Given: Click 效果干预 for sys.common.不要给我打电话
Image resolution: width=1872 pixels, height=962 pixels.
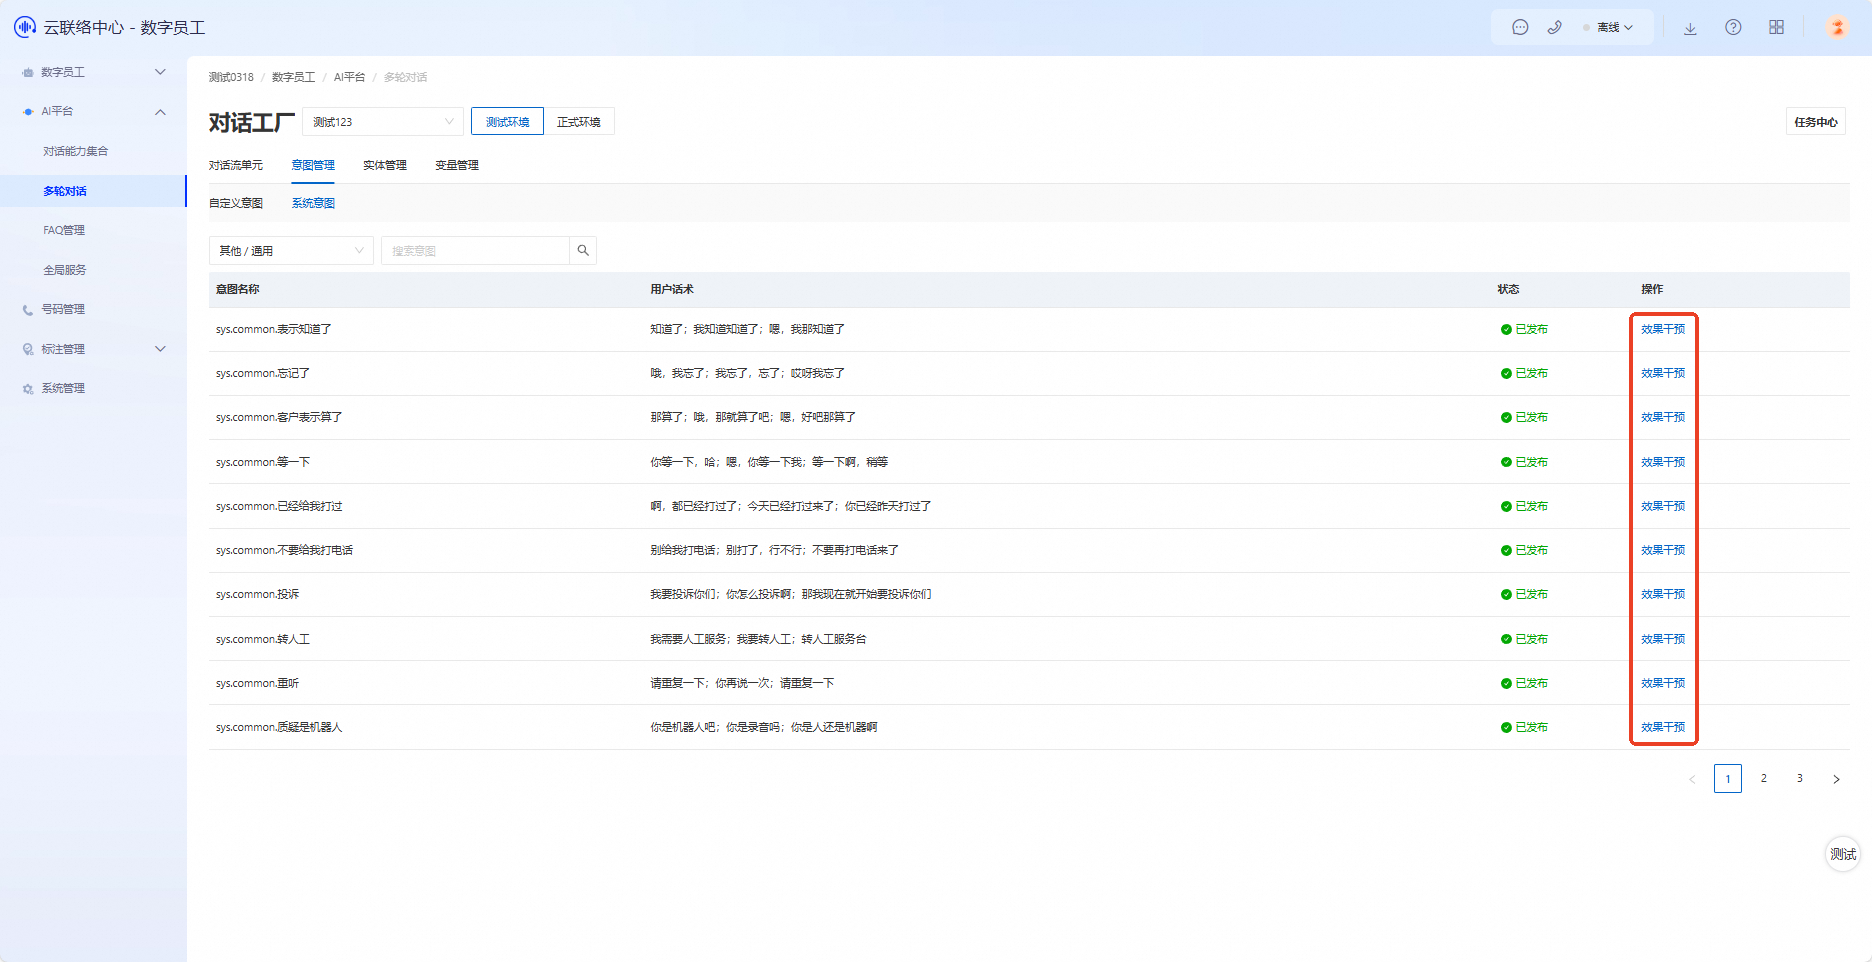Looking at the screenshot, I should pyautogui.click(x=1663, y=550).
